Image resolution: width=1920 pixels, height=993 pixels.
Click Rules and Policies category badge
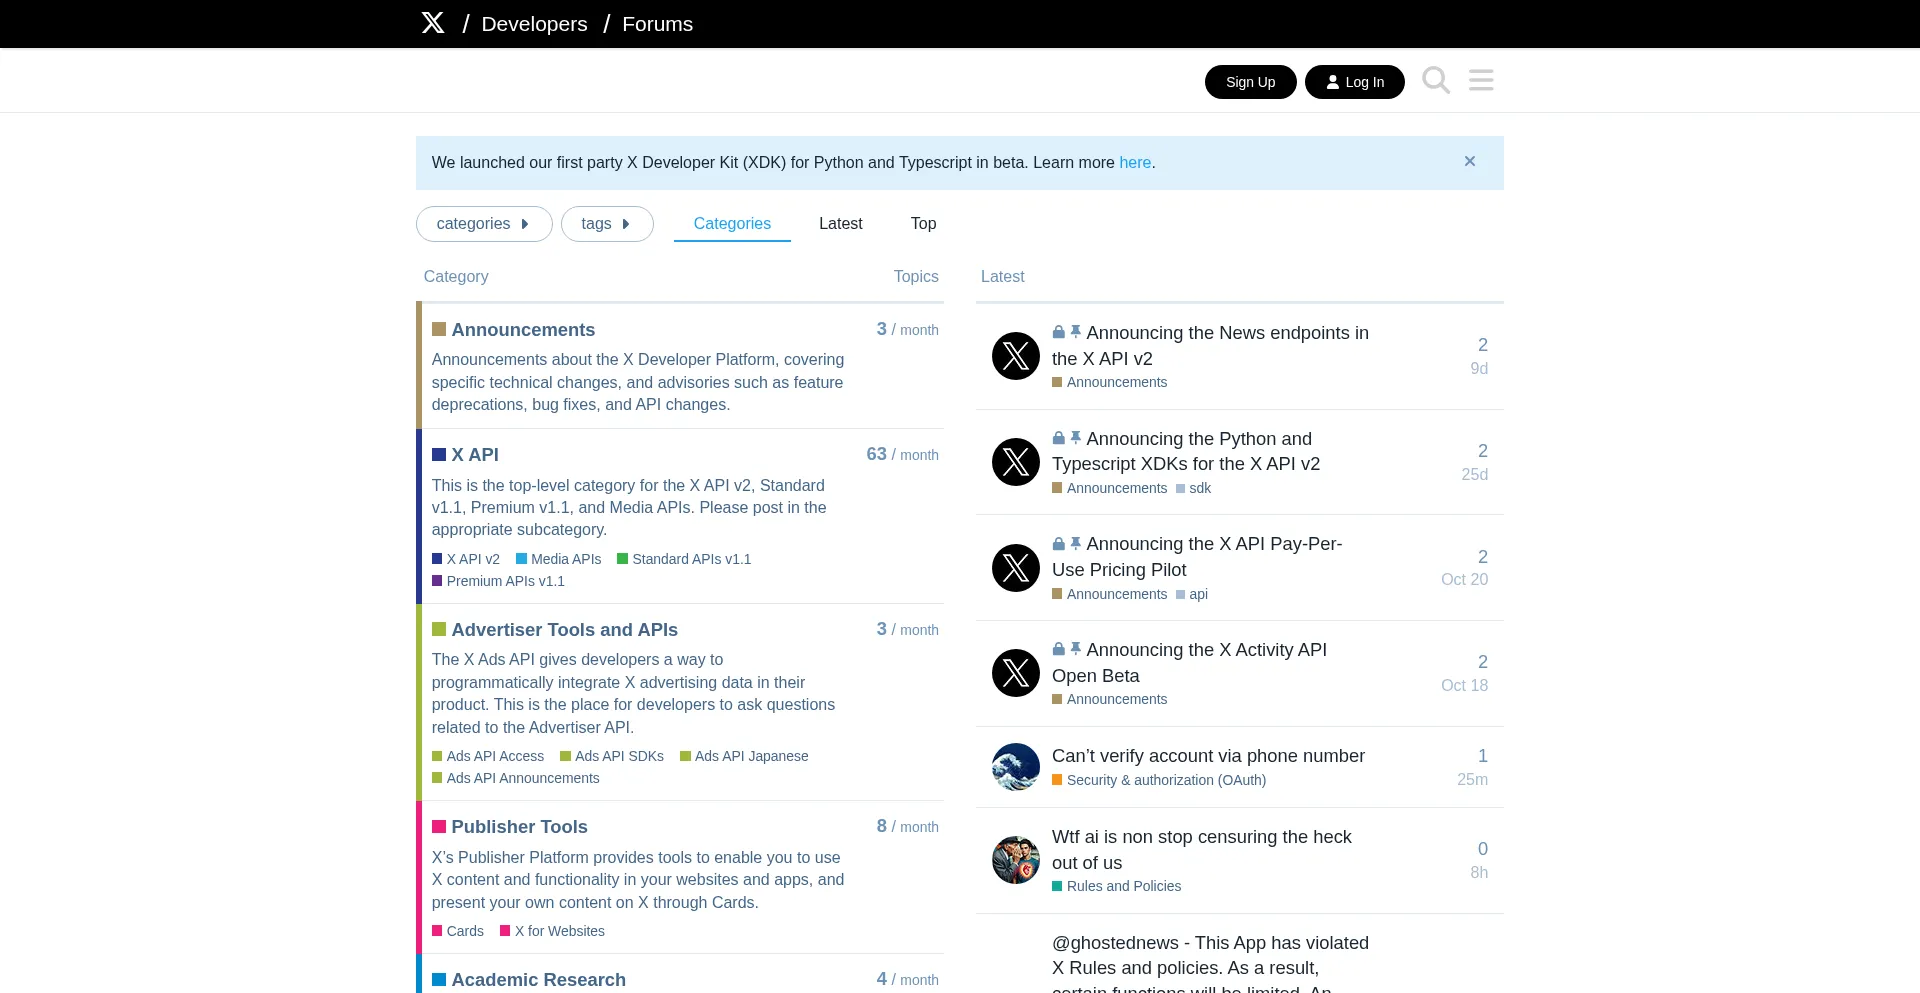tap(1117, 886)
